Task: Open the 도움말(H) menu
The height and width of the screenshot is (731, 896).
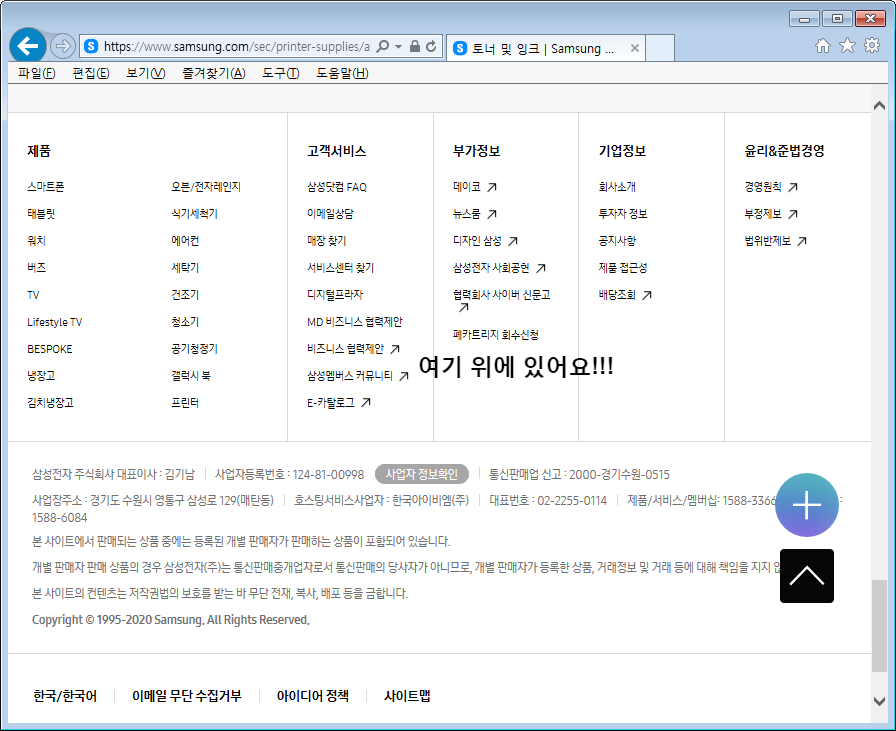Action: click(342, 73)
